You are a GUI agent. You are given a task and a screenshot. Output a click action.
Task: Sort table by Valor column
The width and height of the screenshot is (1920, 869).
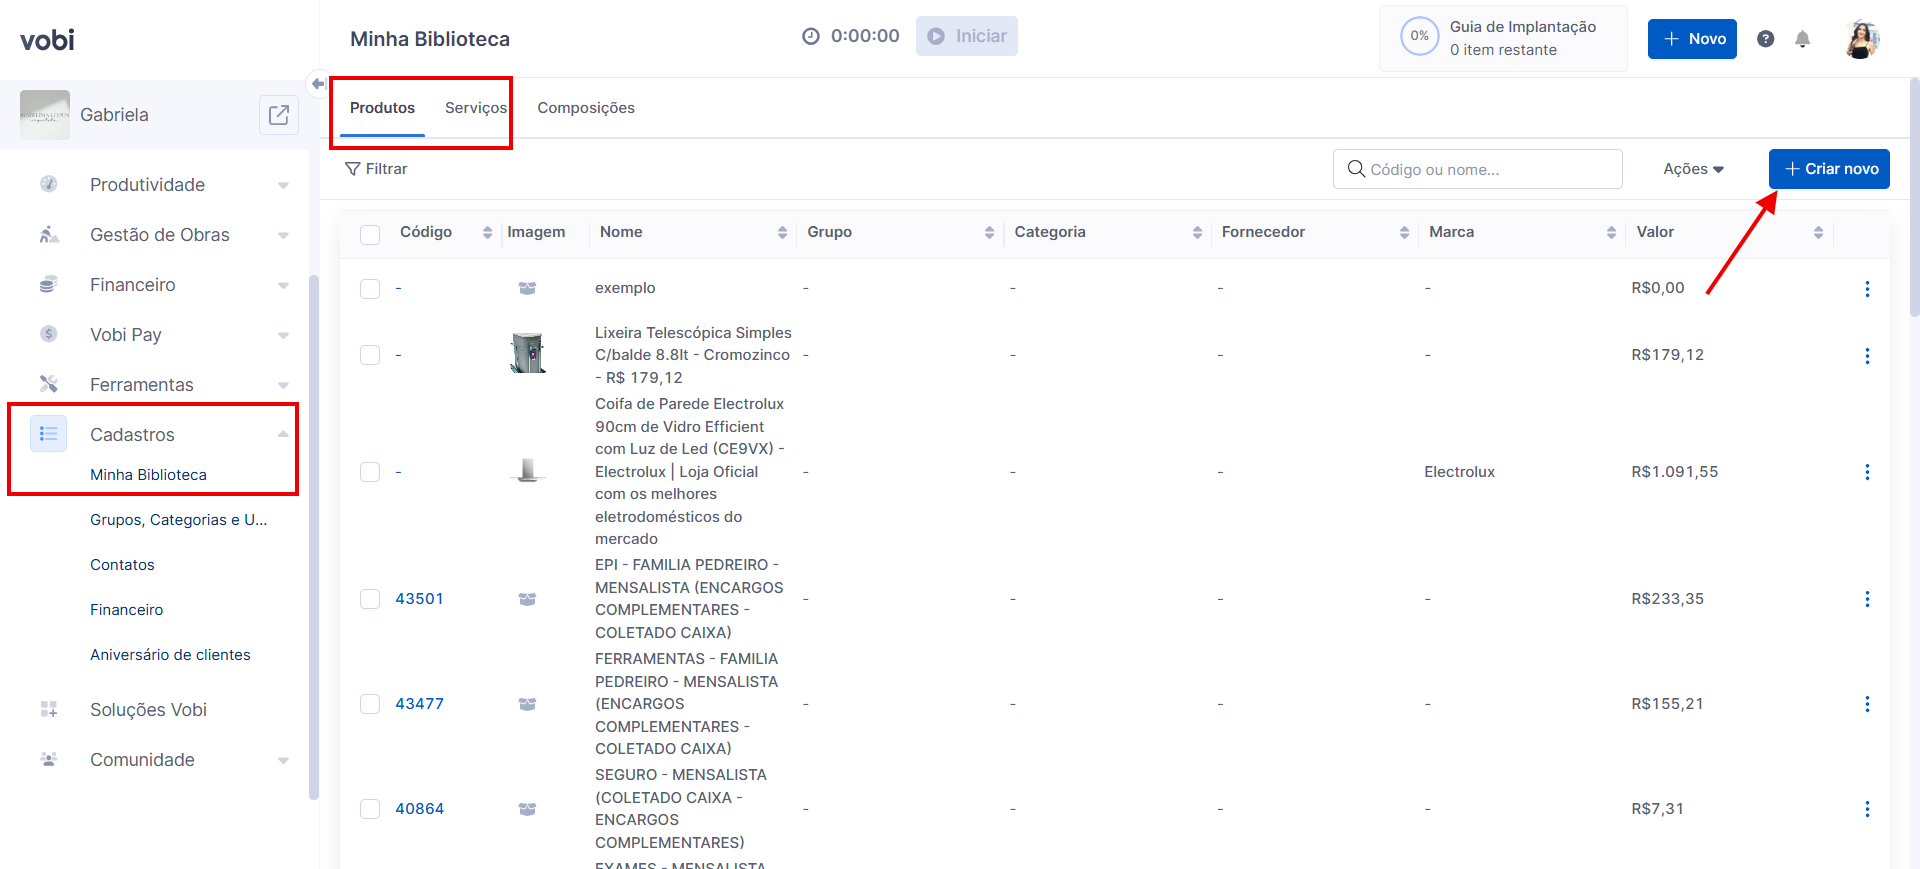pos(1818,232)
